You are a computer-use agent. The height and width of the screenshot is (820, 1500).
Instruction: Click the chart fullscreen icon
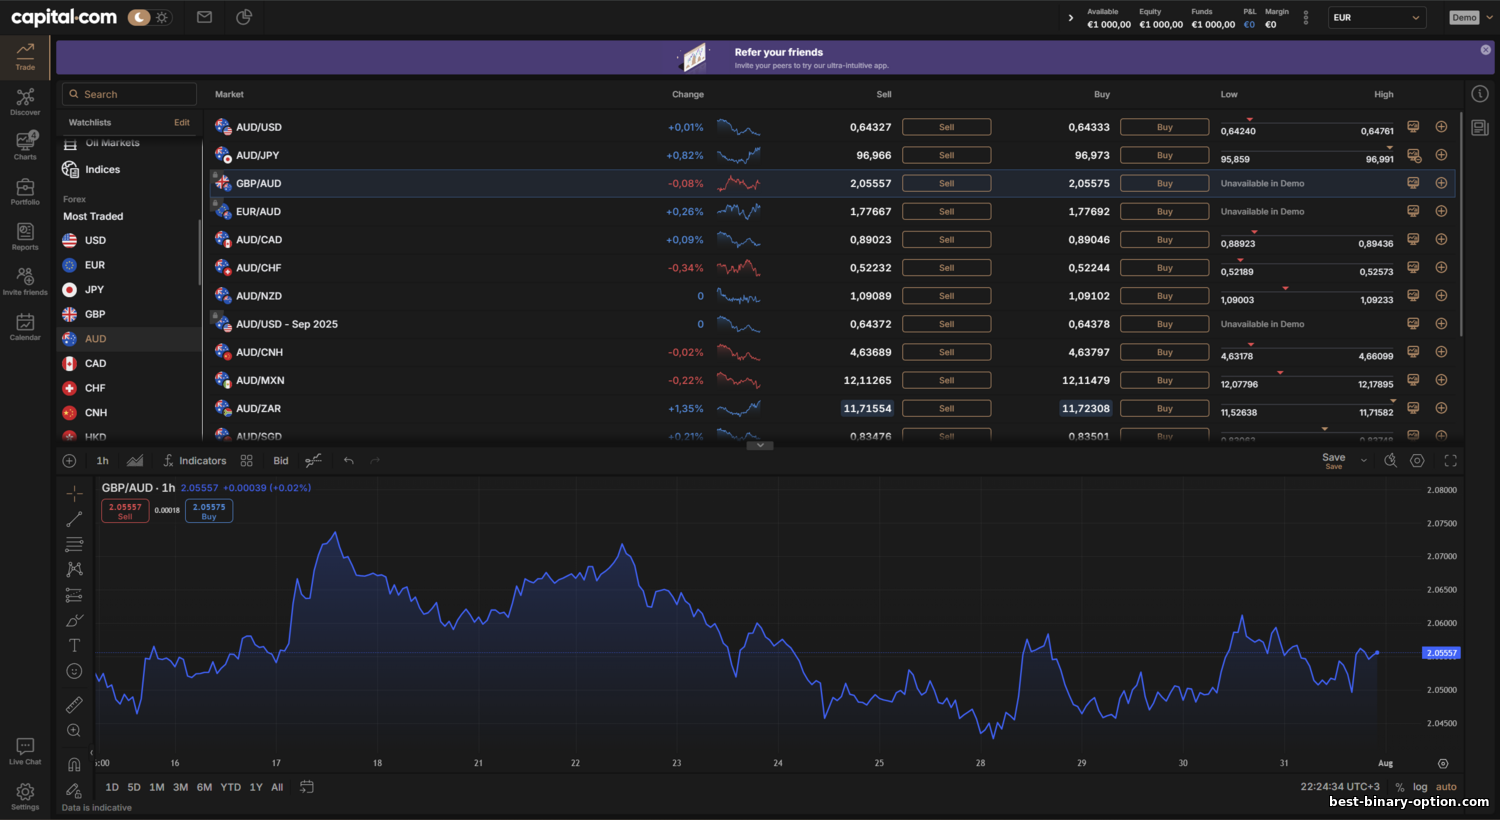pos(1450,461)
